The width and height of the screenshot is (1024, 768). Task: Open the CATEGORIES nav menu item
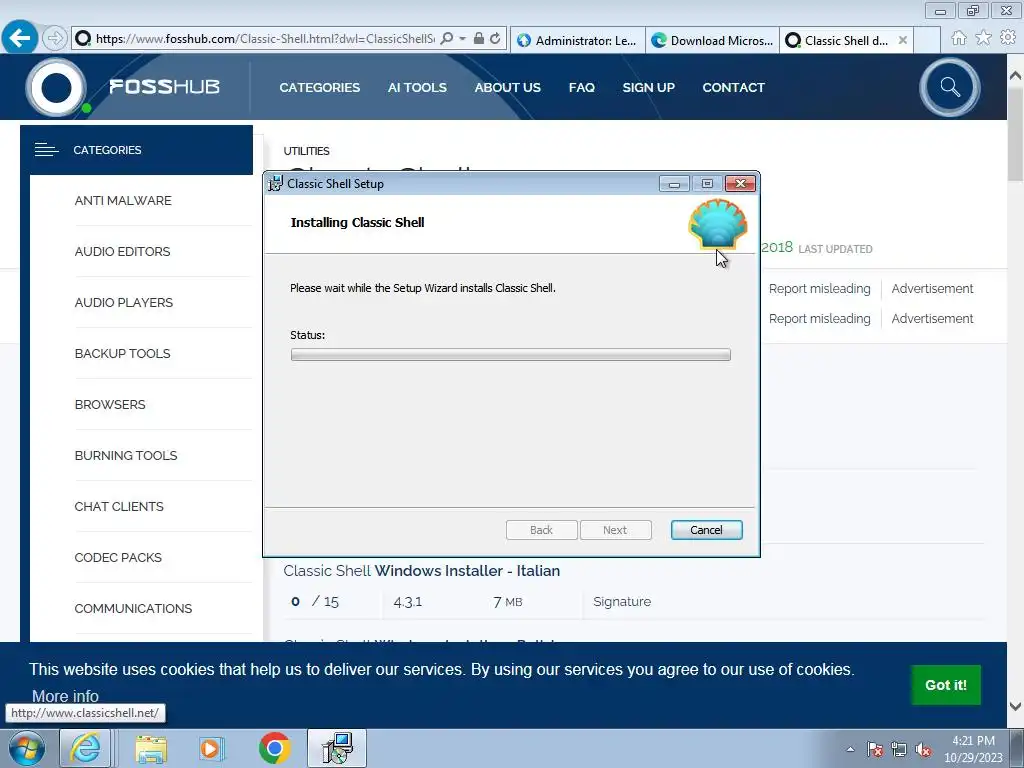319,88
